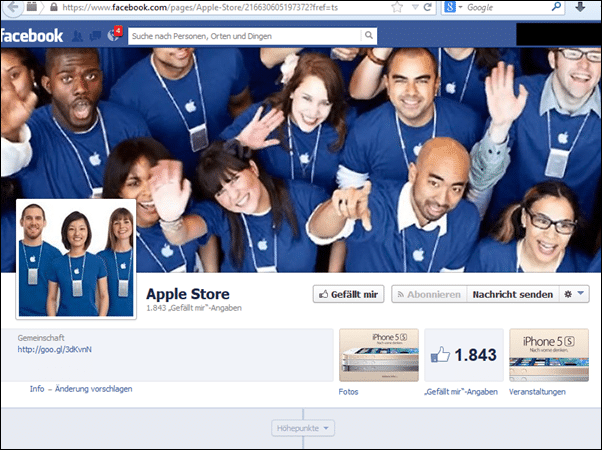
Task: Open the downloads arrow icon
Action: (x=580, y=7)
